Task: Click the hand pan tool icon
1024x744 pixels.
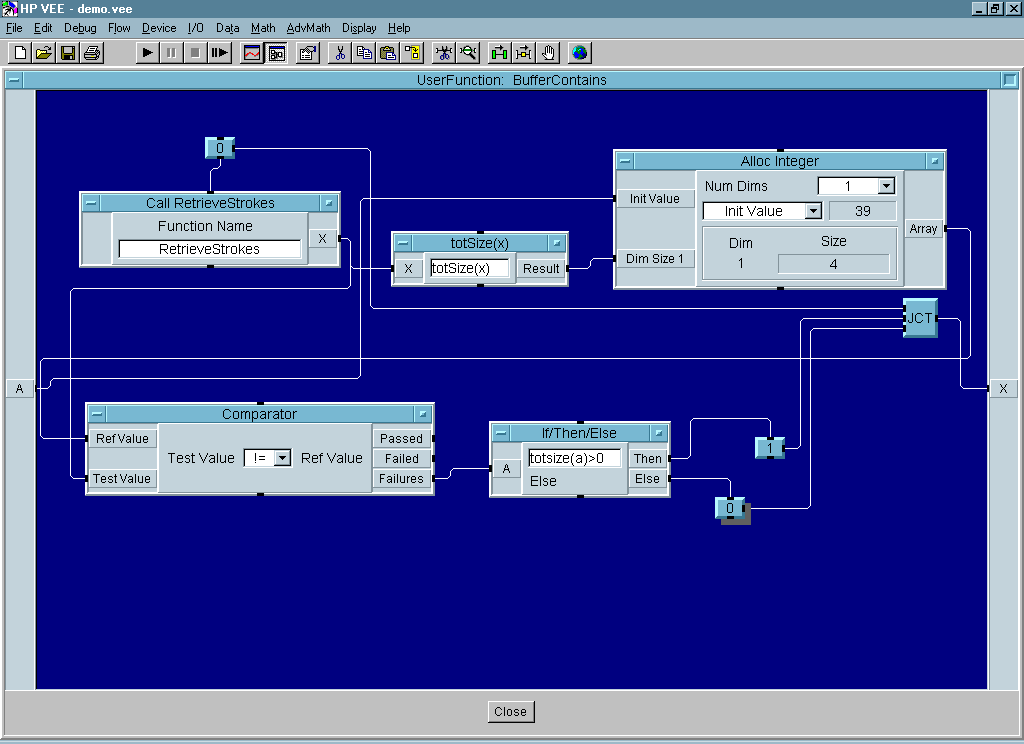Action: tap(548, 52)
